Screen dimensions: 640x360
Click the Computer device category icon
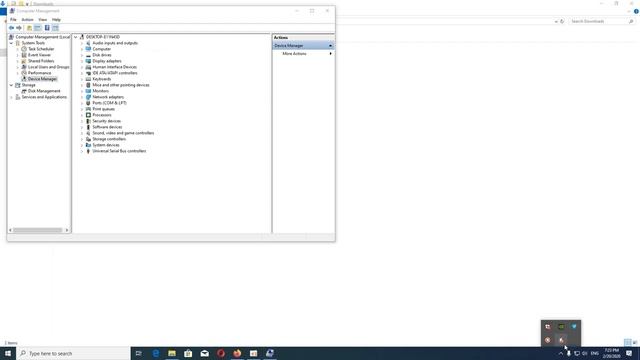click(88, 49)
